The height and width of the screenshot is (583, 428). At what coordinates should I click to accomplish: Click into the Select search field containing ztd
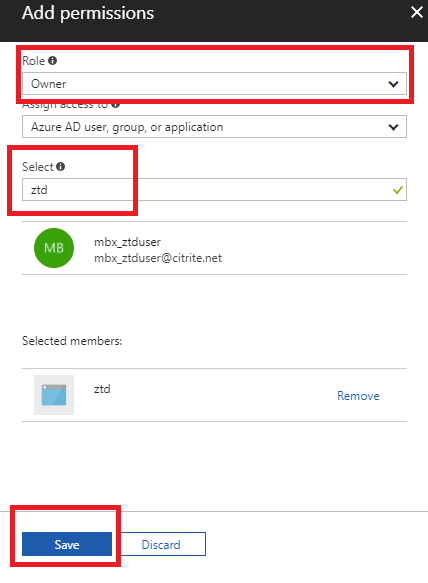click(x=214, y=190)
